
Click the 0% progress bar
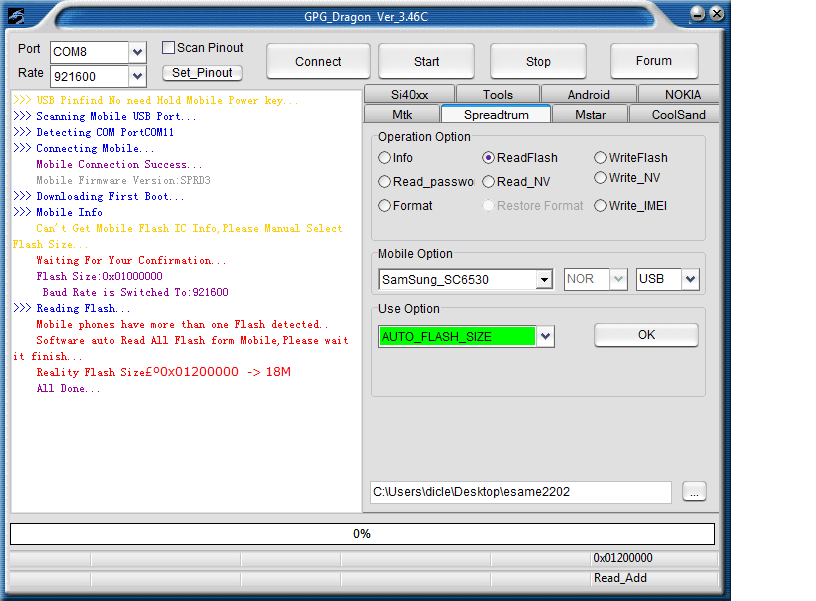coord(362,534)
